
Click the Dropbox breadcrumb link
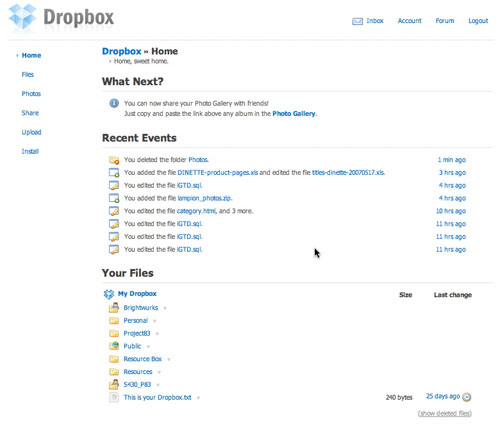click(x=122, y=51)
